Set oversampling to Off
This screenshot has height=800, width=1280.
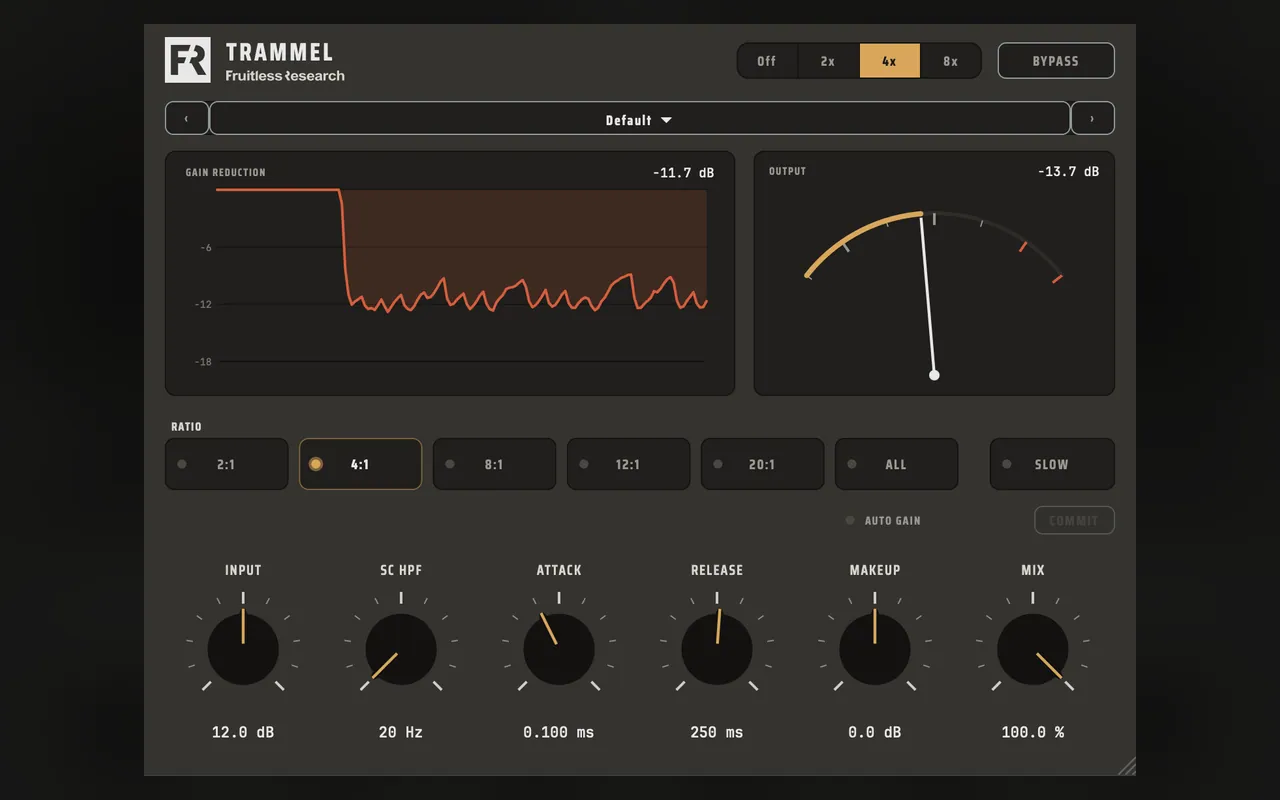(767, 61)
